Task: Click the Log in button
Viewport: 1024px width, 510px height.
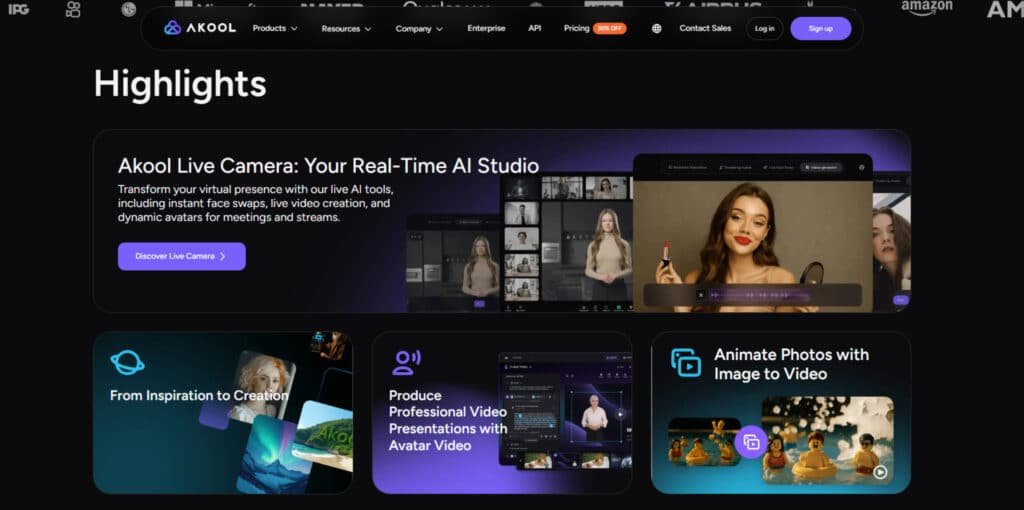Action: pyautogui.click(x=764, y=29)
